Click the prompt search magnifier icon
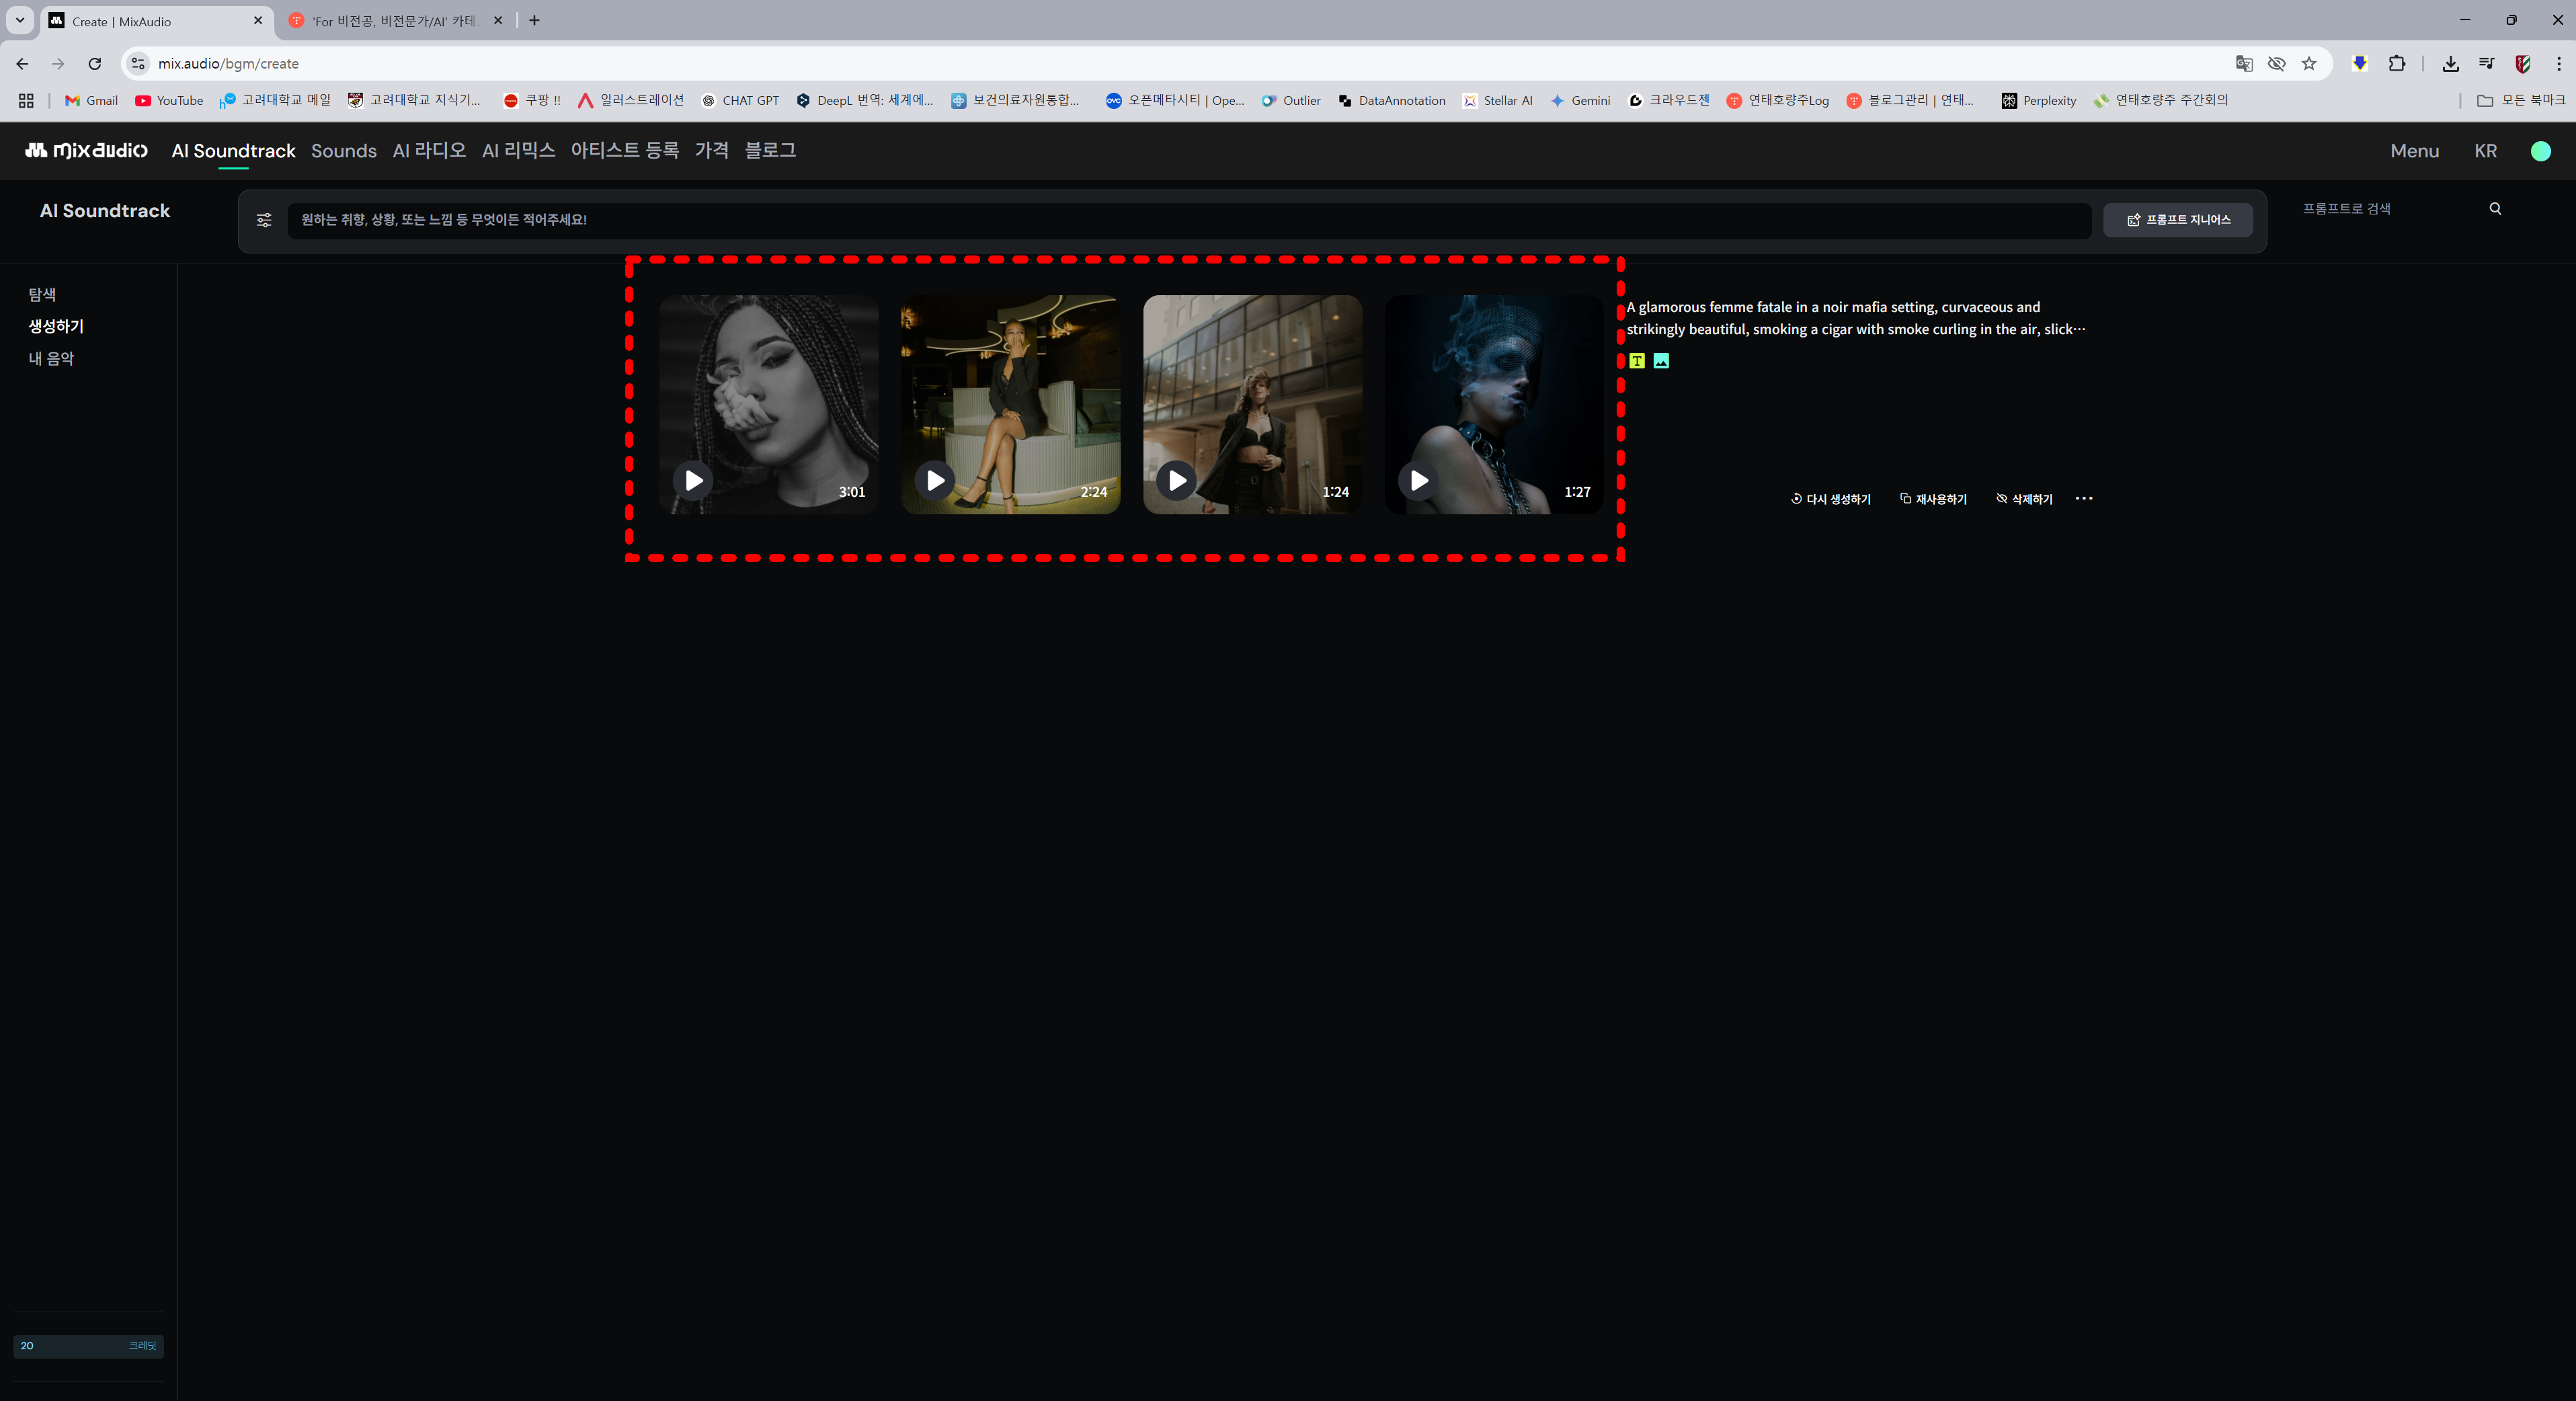The height and width of the screenshot is (1401, 2576). point(2495,209)
